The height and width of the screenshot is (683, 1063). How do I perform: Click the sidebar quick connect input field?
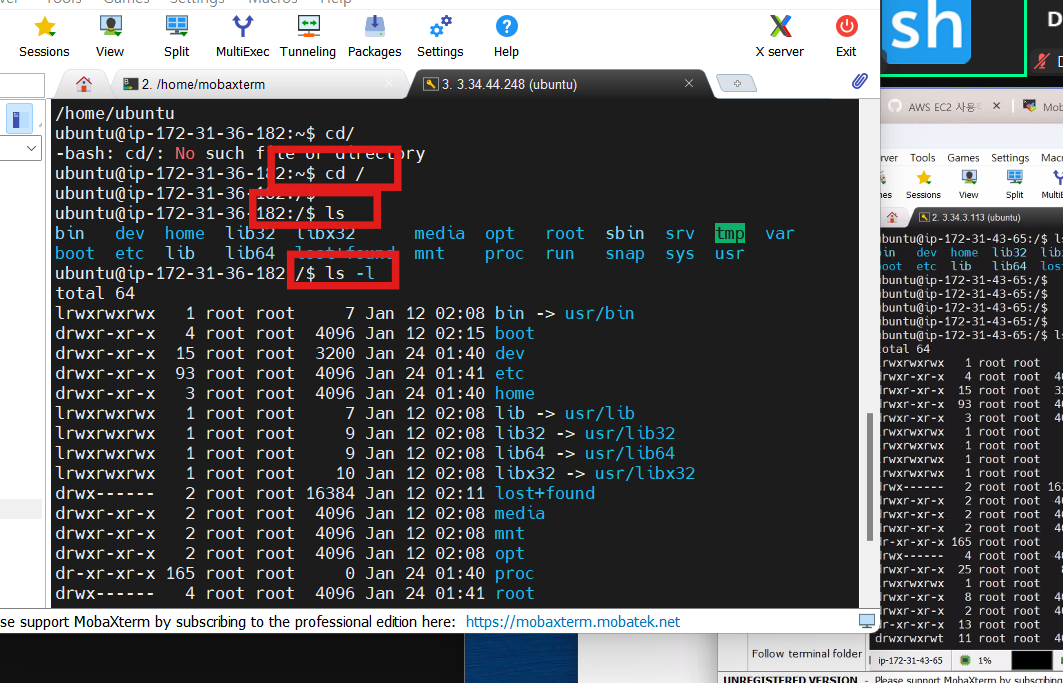click(22, 86)
